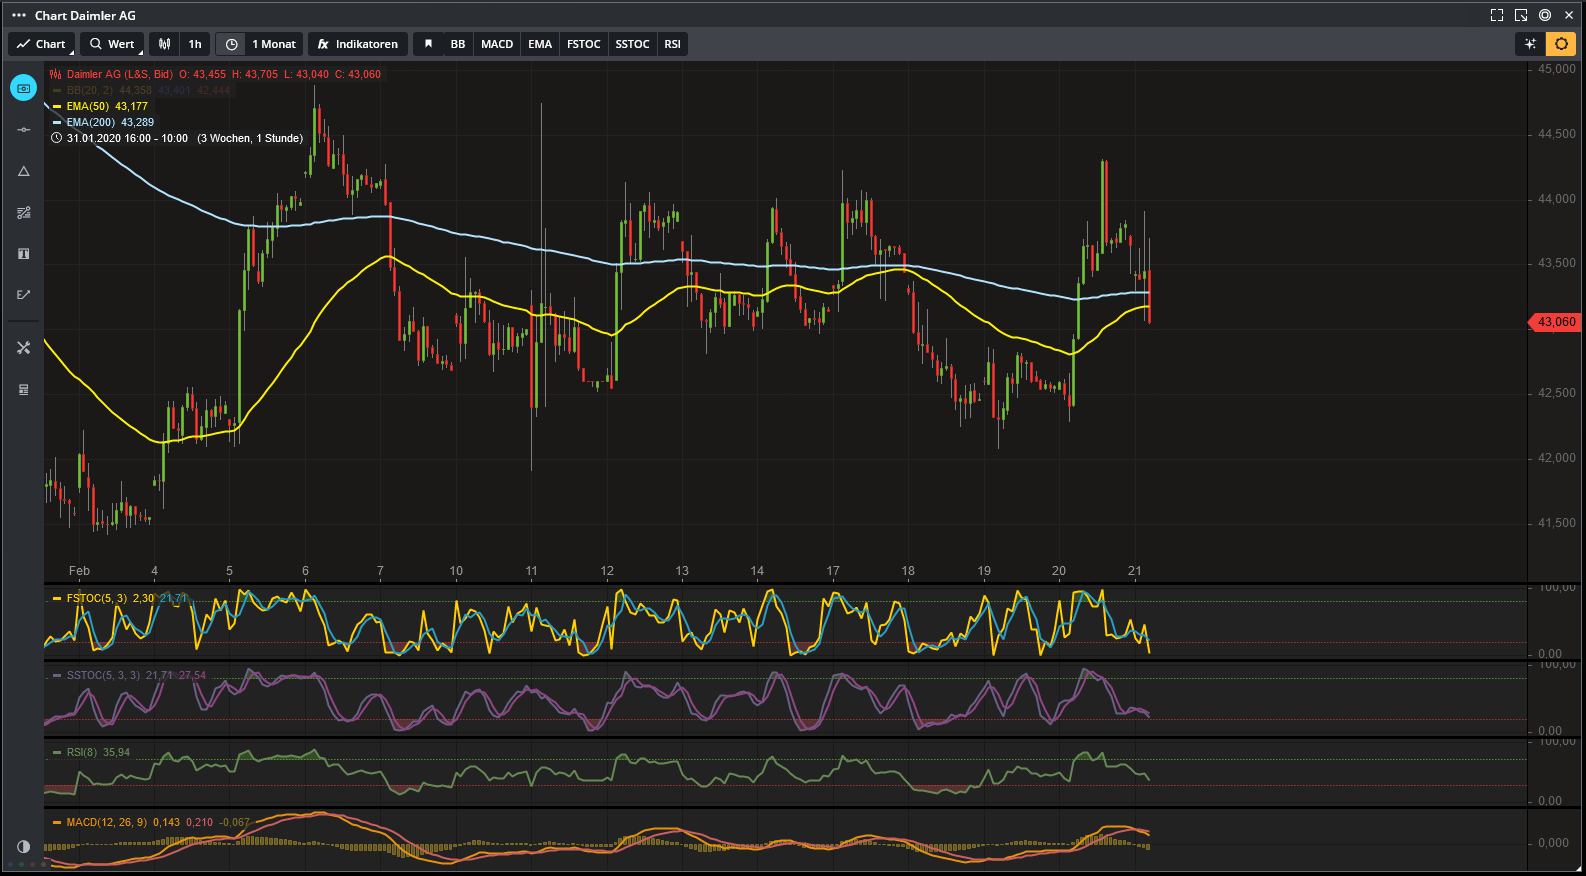The height and width of the screenshot is (876, 1586).
Task: Open the Fibonacci/trend lines tool
Action: pyautogui.click(x=23, y=212)
